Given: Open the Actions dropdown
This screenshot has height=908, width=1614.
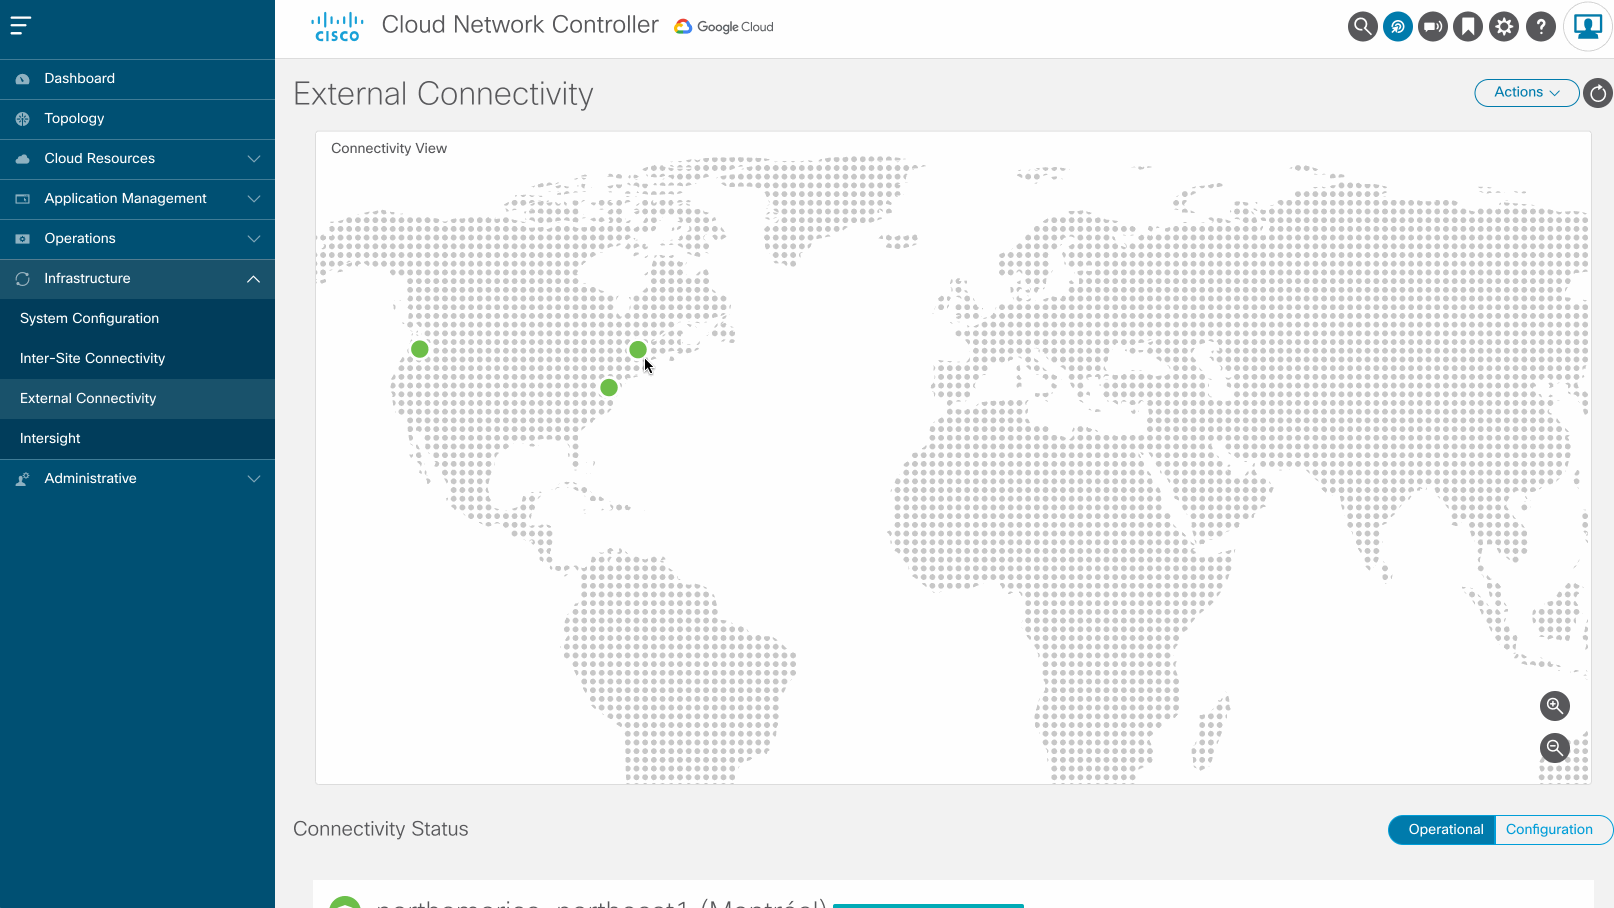Looking at the screenshot, I should pos(1526,93).
